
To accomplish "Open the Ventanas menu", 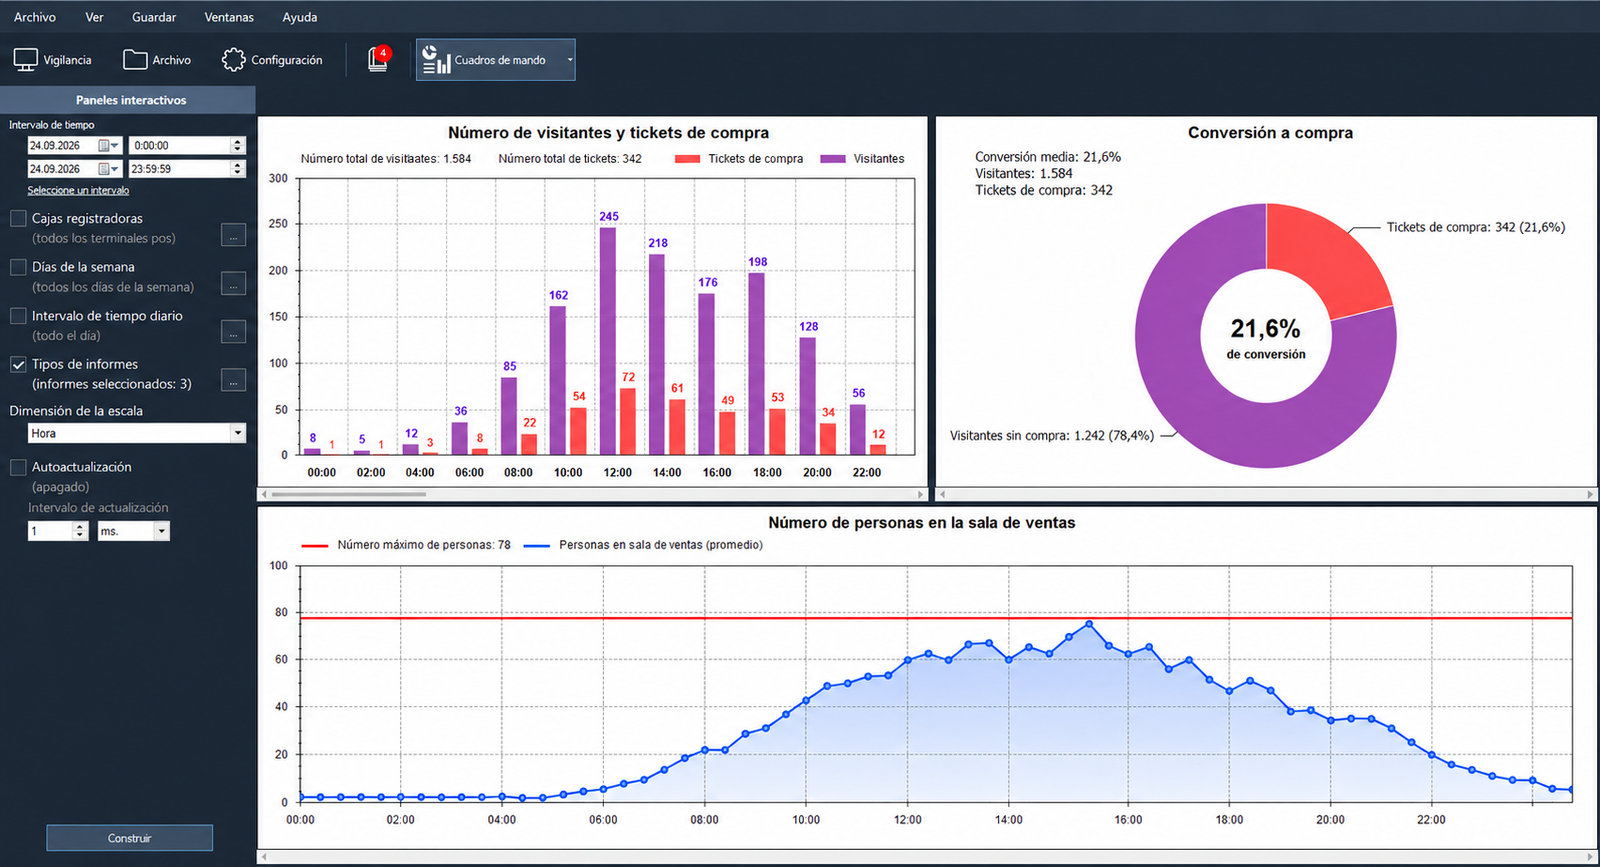I will [x=229, y=17].
